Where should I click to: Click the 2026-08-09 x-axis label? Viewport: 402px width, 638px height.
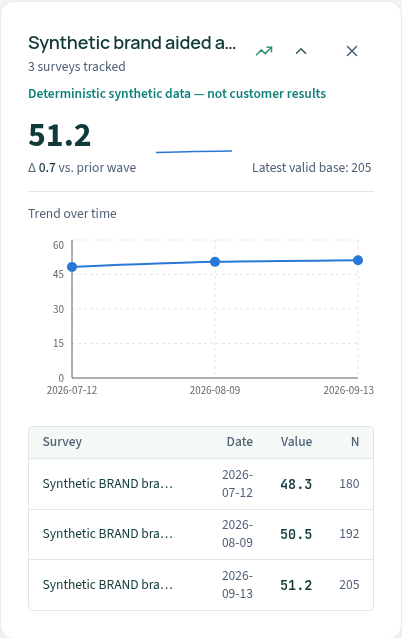tap(215, 390)
